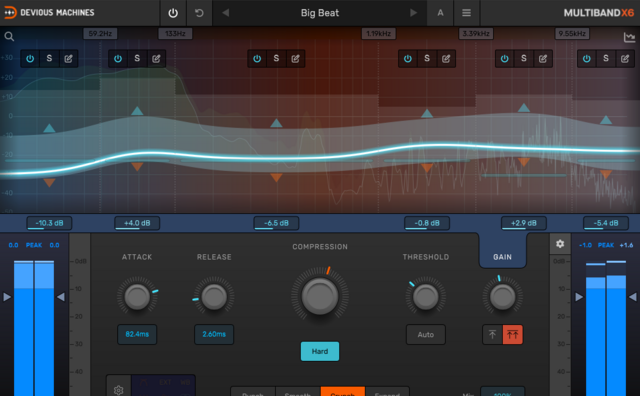Edit the 59.2Hz crossover frequency

(x=100, y=33)
